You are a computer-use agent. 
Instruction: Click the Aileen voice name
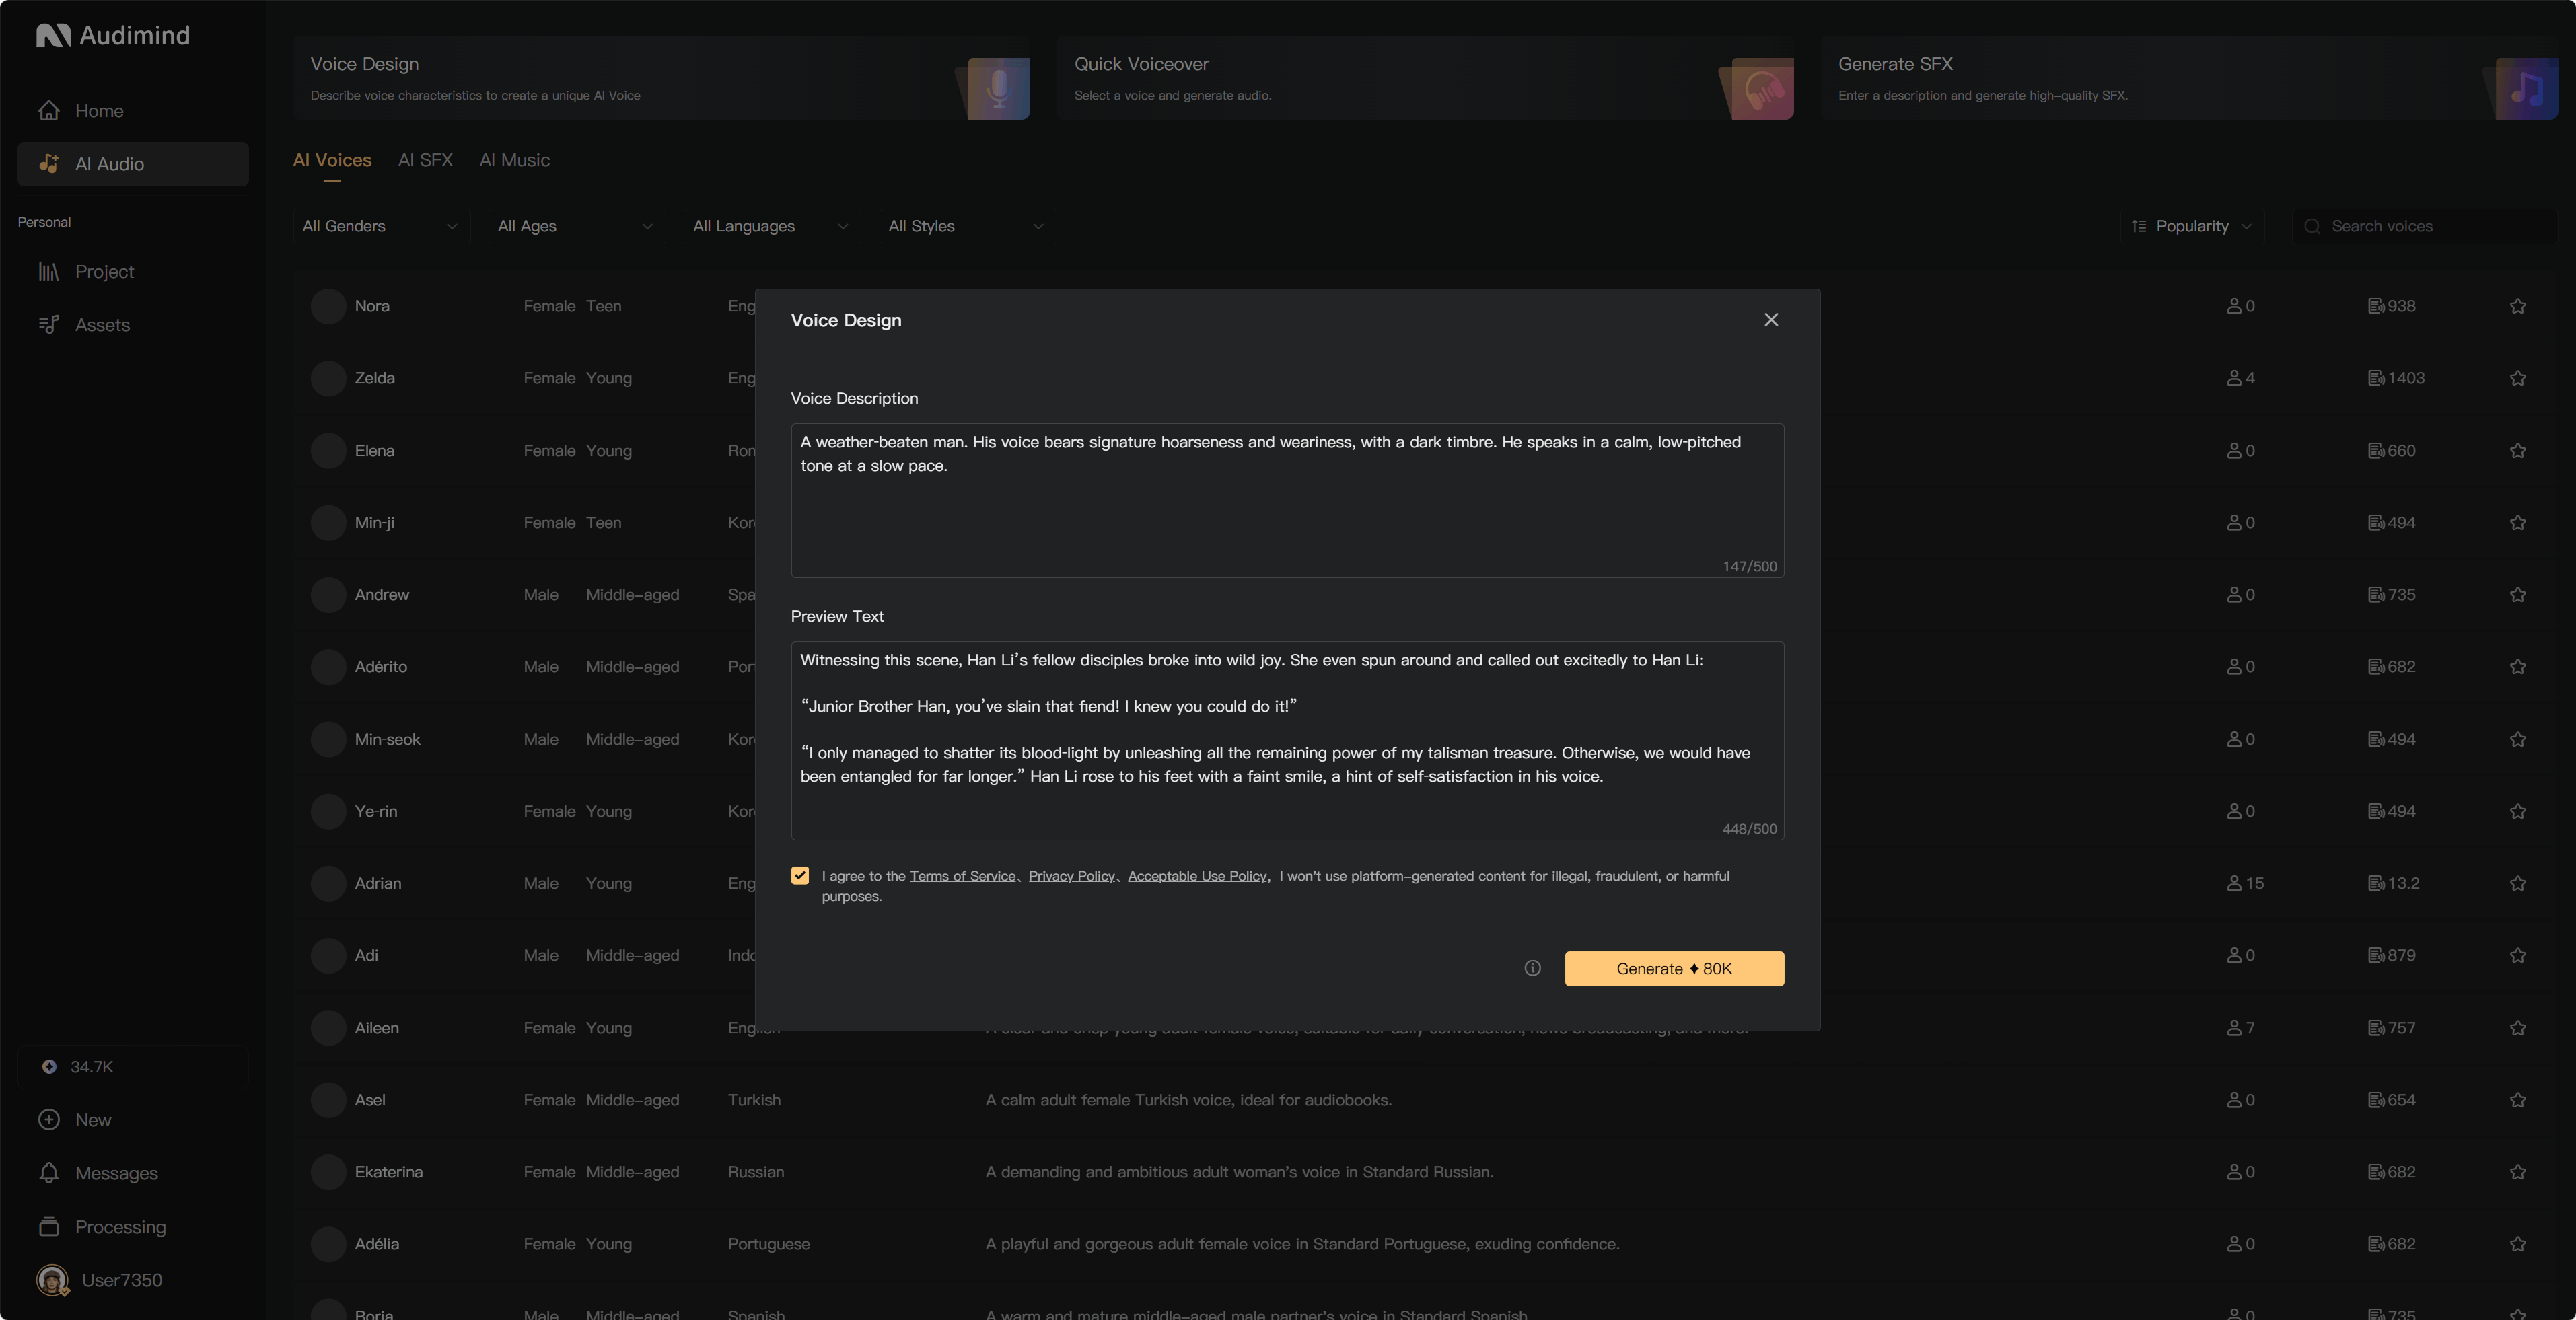[377, 1028]
